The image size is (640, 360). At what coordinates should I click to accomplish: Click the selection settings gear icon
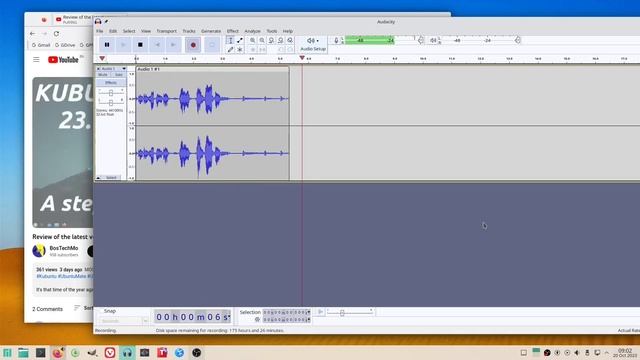(257, 320)
